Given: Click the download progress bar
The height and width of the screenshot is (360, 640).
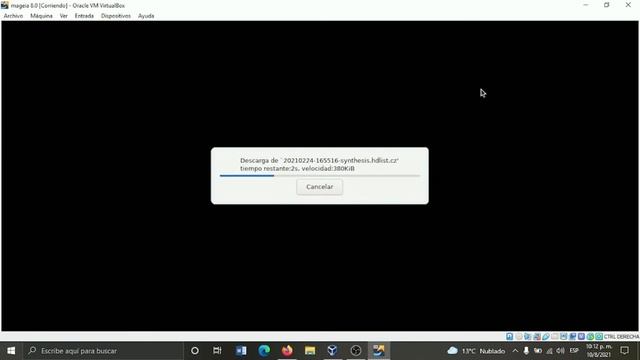Looking at the screenshot, I should pos(320,176).
